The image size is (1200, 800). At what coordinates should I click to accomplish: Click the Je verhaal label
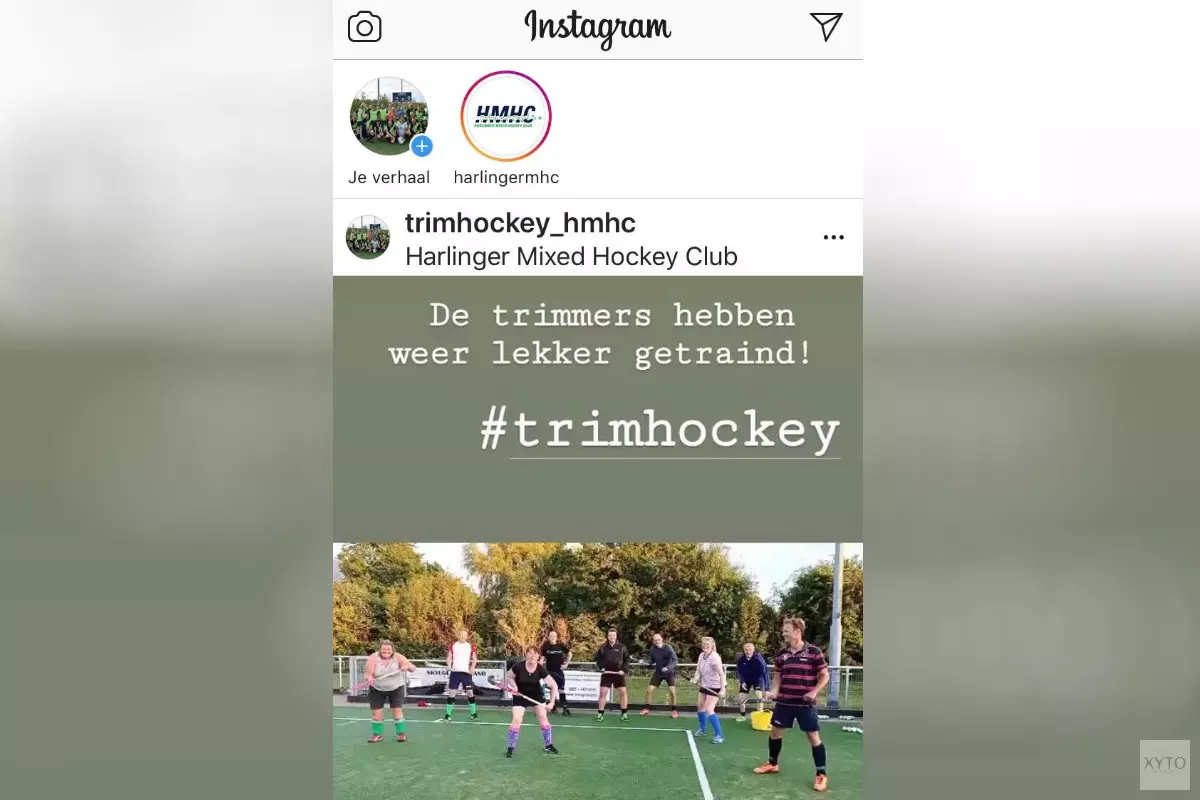click(389, 178)
